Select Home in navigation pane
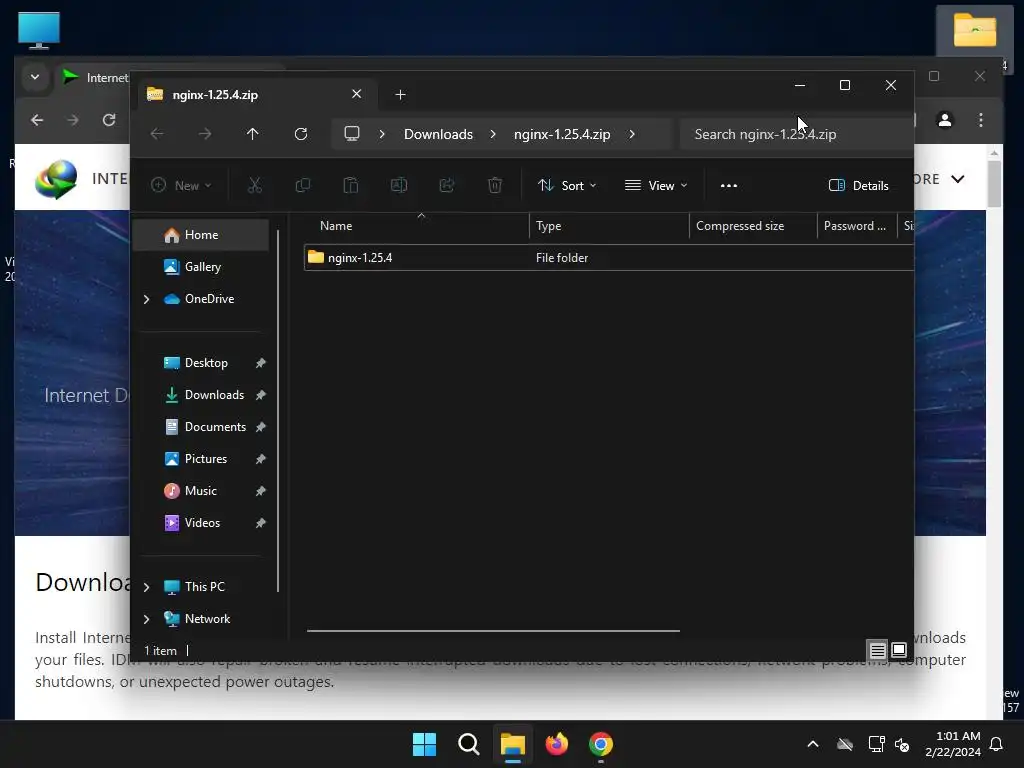Screen dimensions: 1024x768 201,235
